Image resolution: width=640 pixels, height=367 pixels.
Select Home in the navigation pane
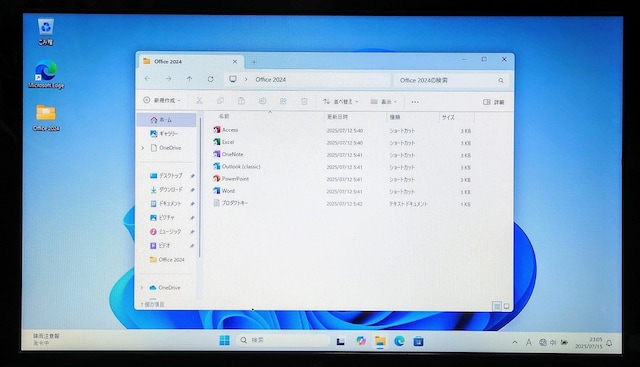pos(167,120)
